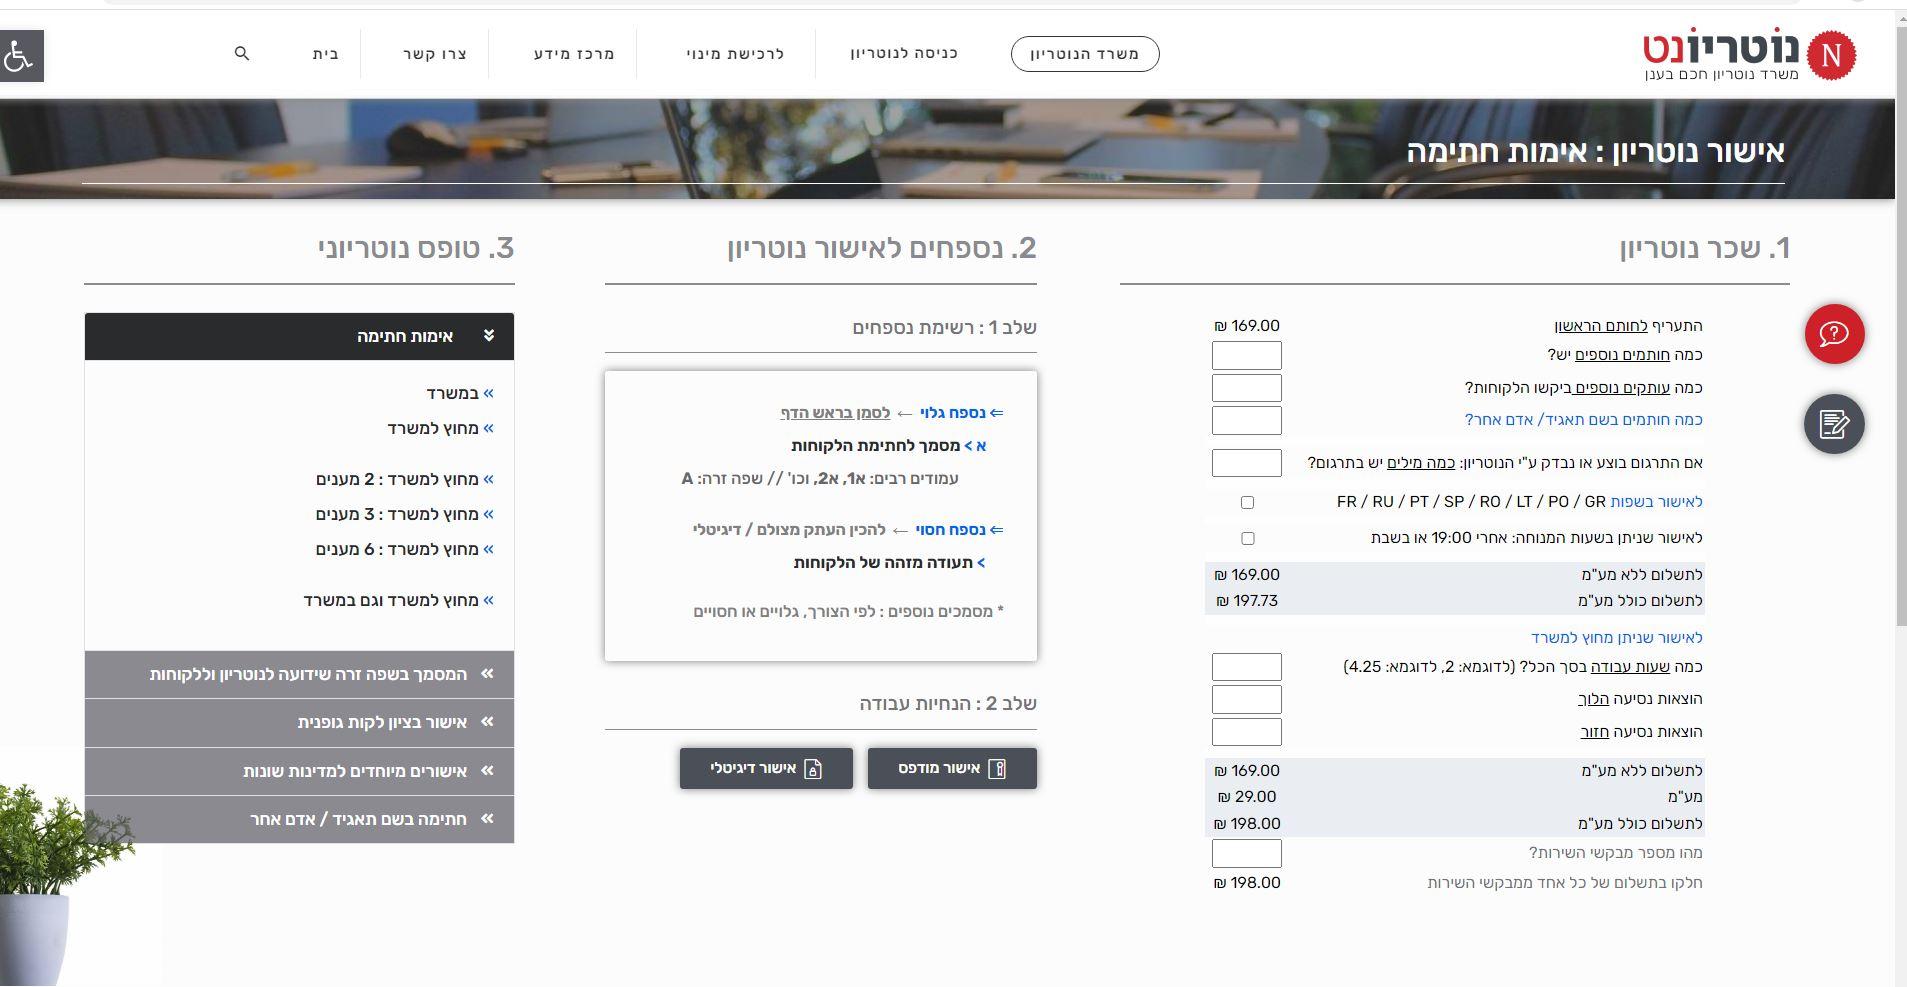Click the work hours total input
Screen dimensions: 1907x987
[1246, 667]
